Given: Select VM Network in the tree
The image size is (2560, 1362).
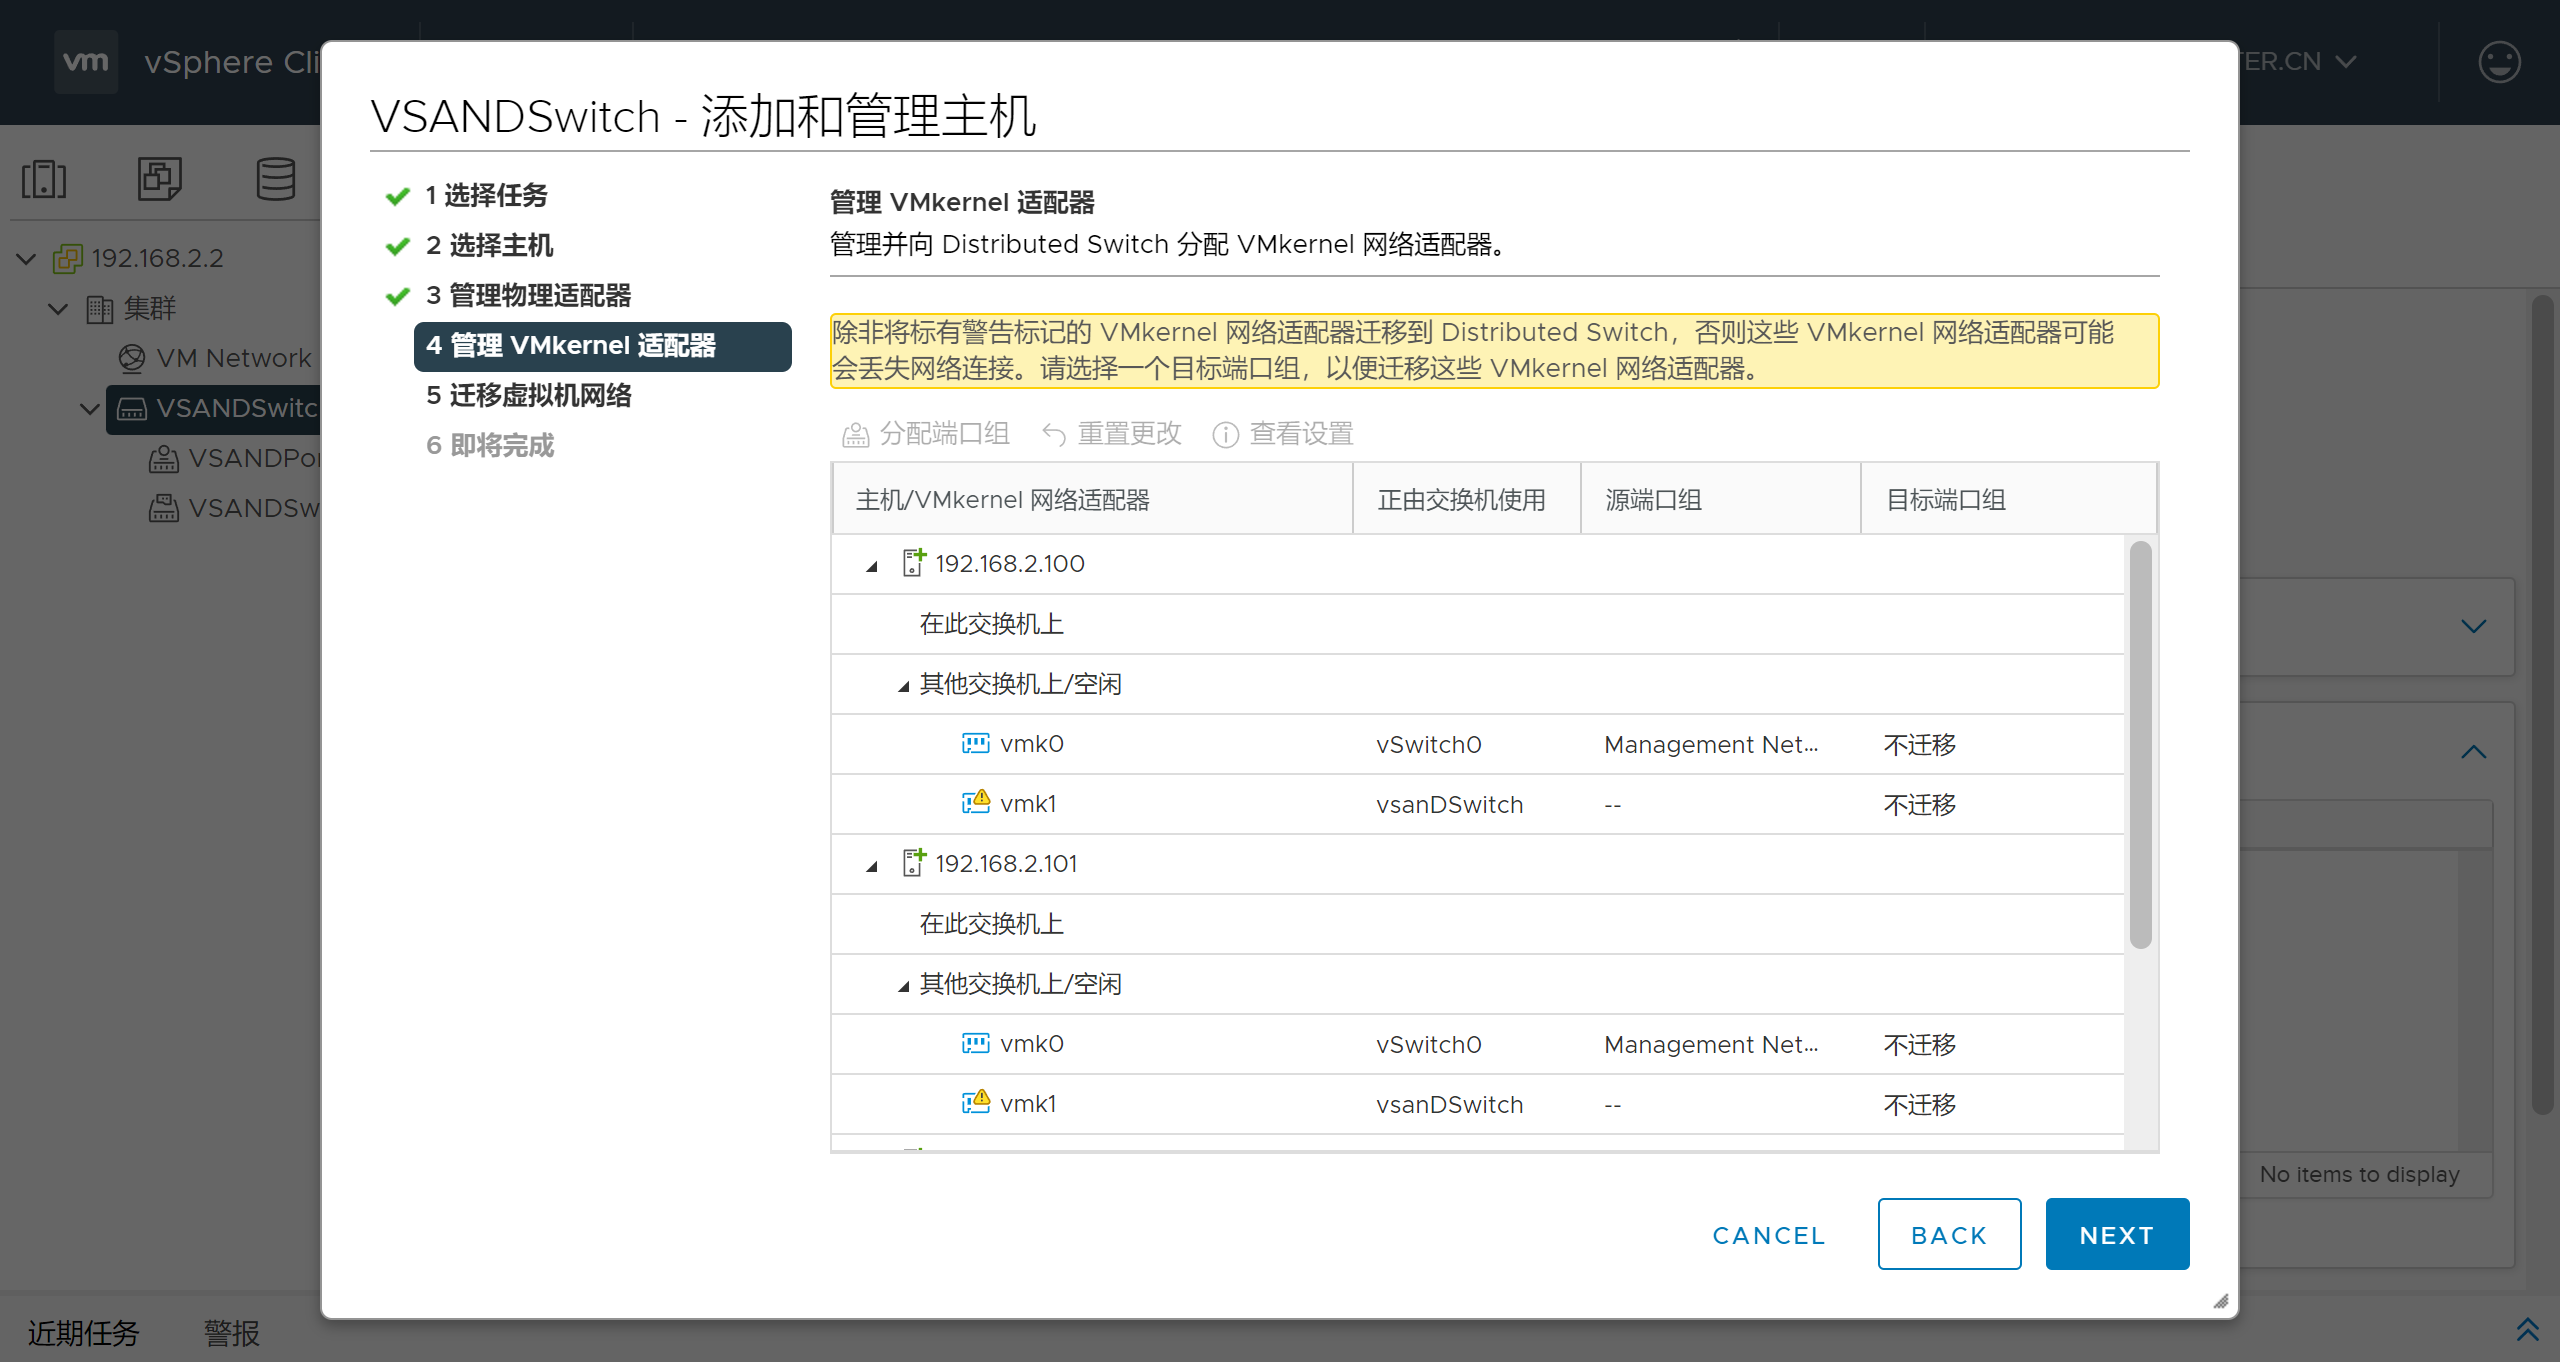Looking at the screenshot, I should [x=234, y=358].
